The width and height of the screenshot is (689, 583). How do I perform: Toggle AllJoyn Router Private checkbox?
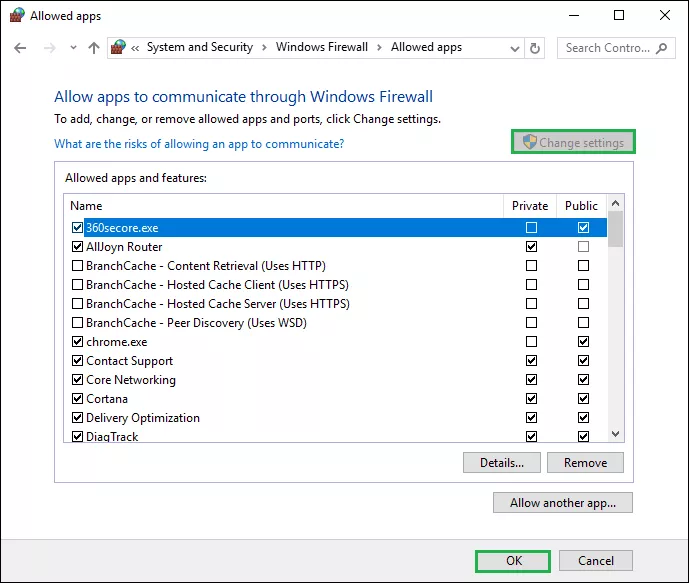pyautogui.click(x=531, y=246)
